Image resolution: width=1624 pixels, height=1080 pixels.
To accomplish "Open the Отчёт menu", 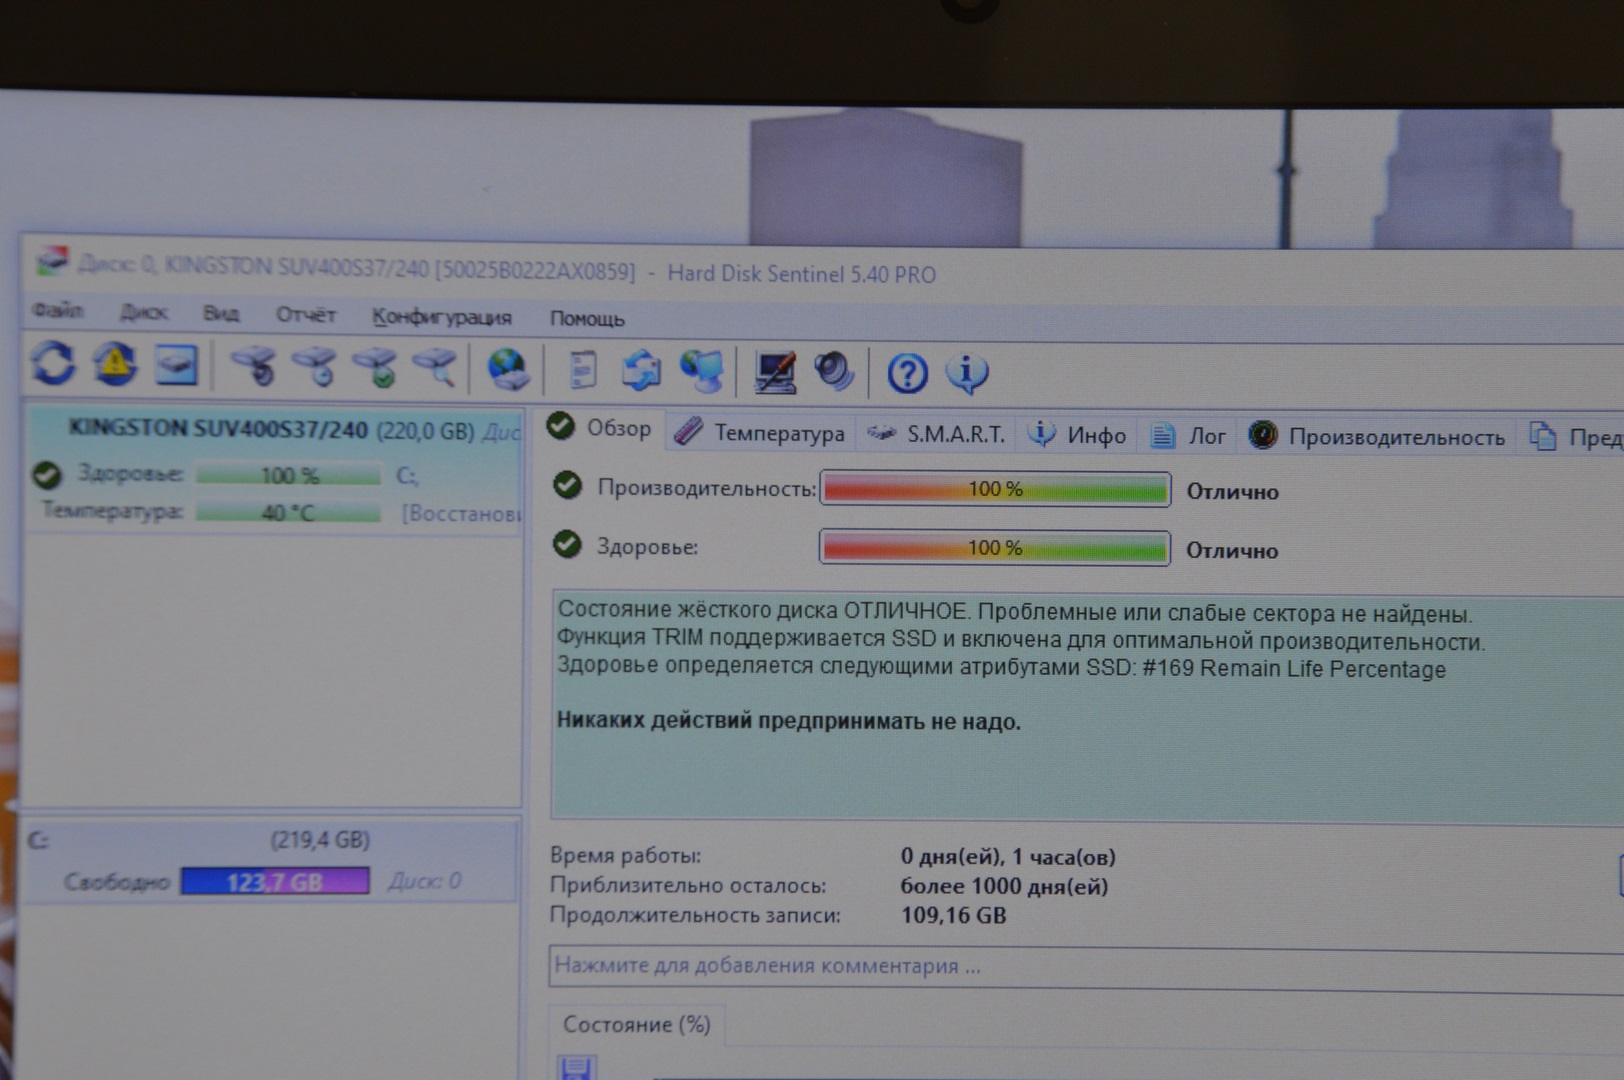I will click(305, 315).
